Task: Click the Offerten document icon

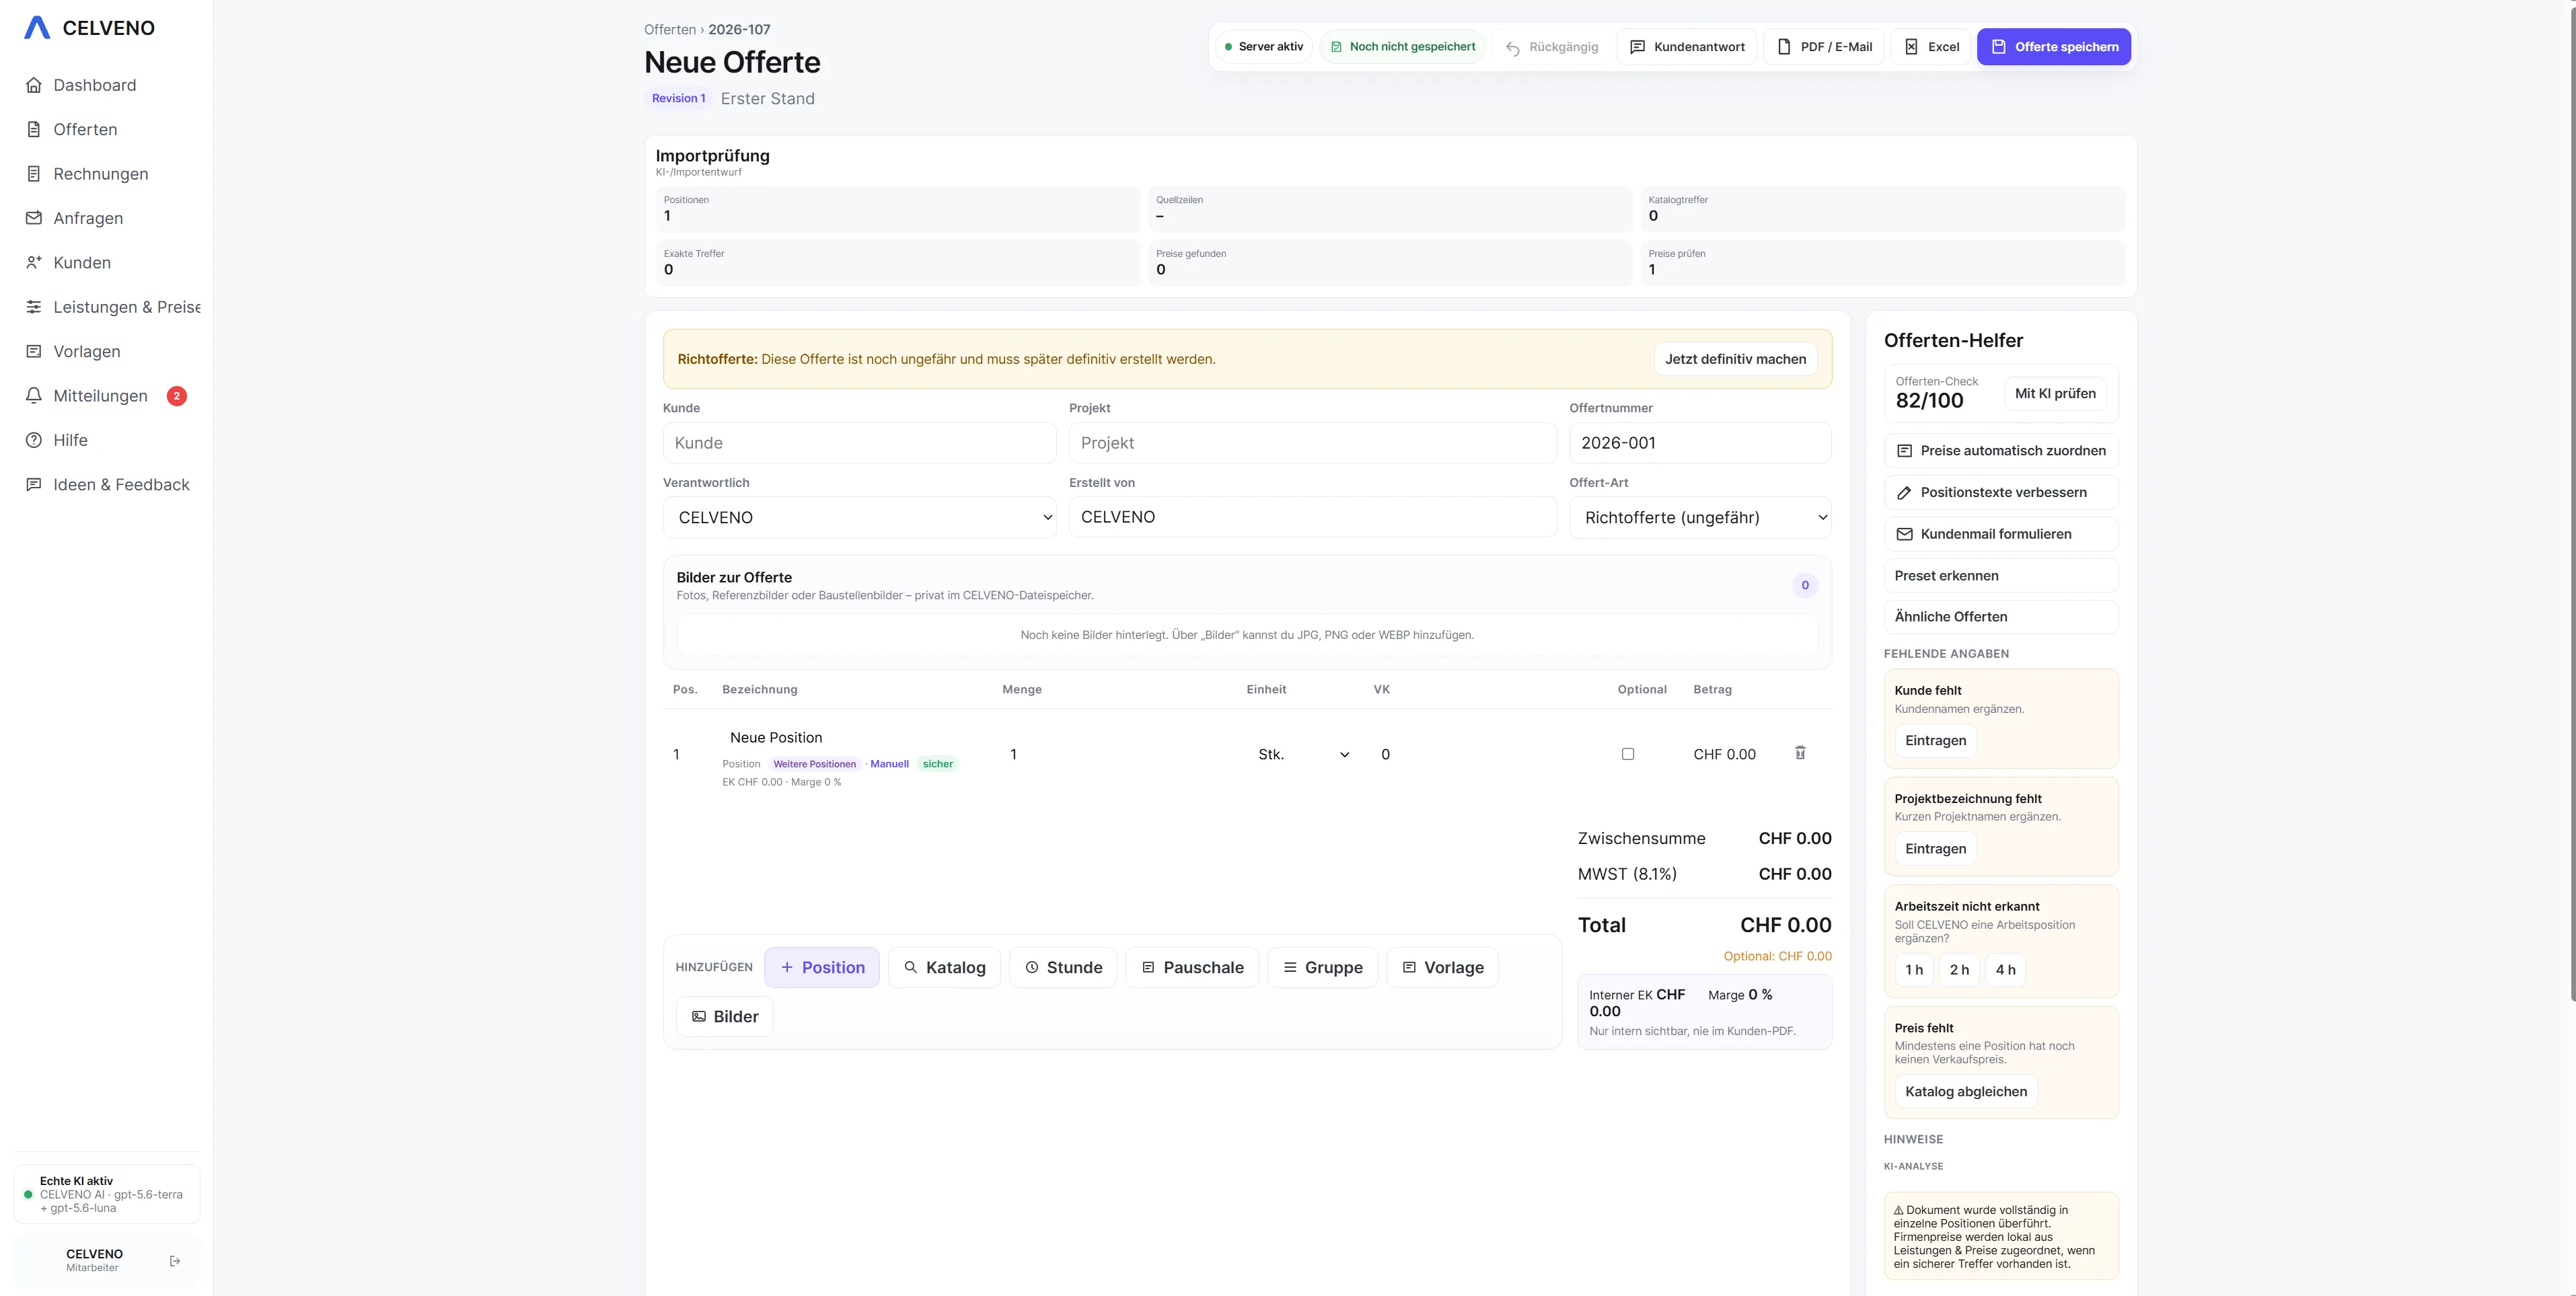Action: point(34,129)
